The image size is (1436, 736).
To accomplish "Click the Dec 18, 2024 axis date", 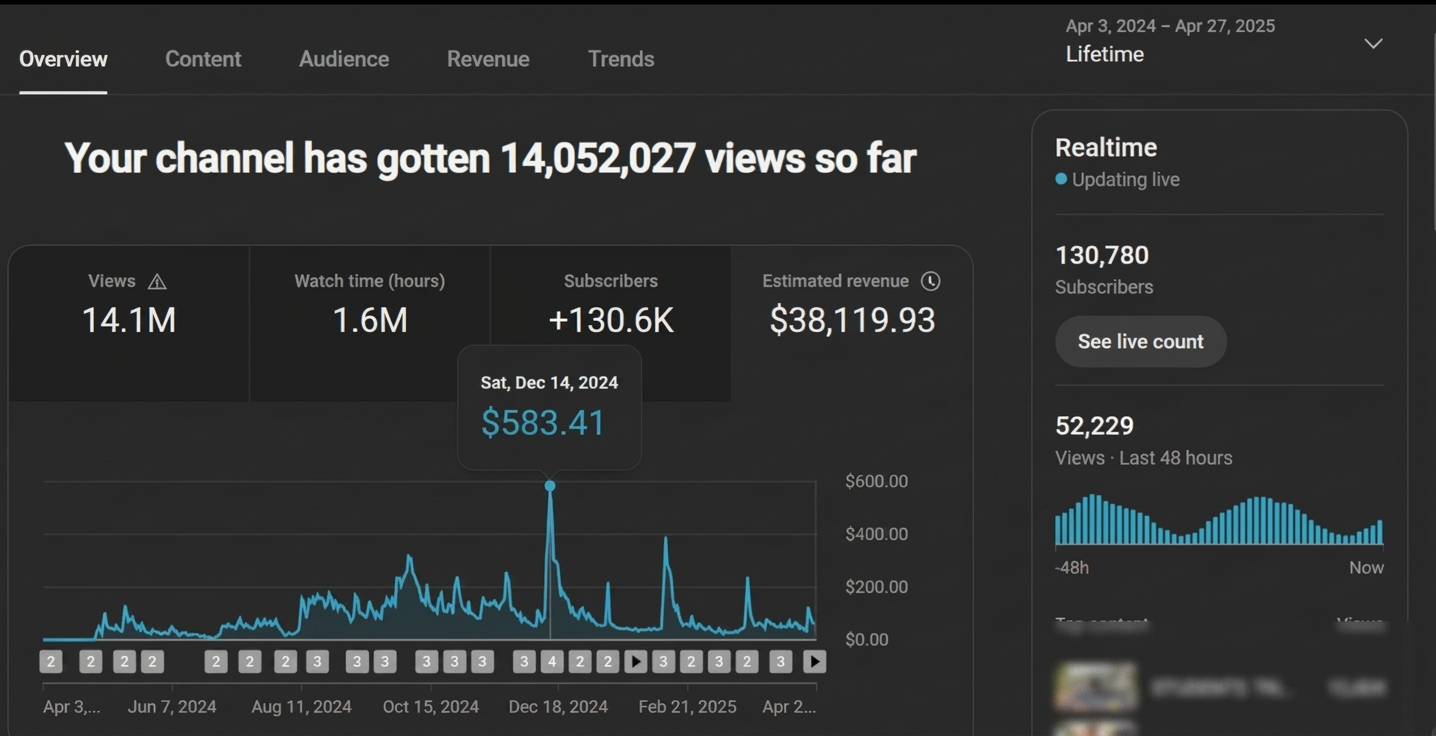I will coord(558,707).
